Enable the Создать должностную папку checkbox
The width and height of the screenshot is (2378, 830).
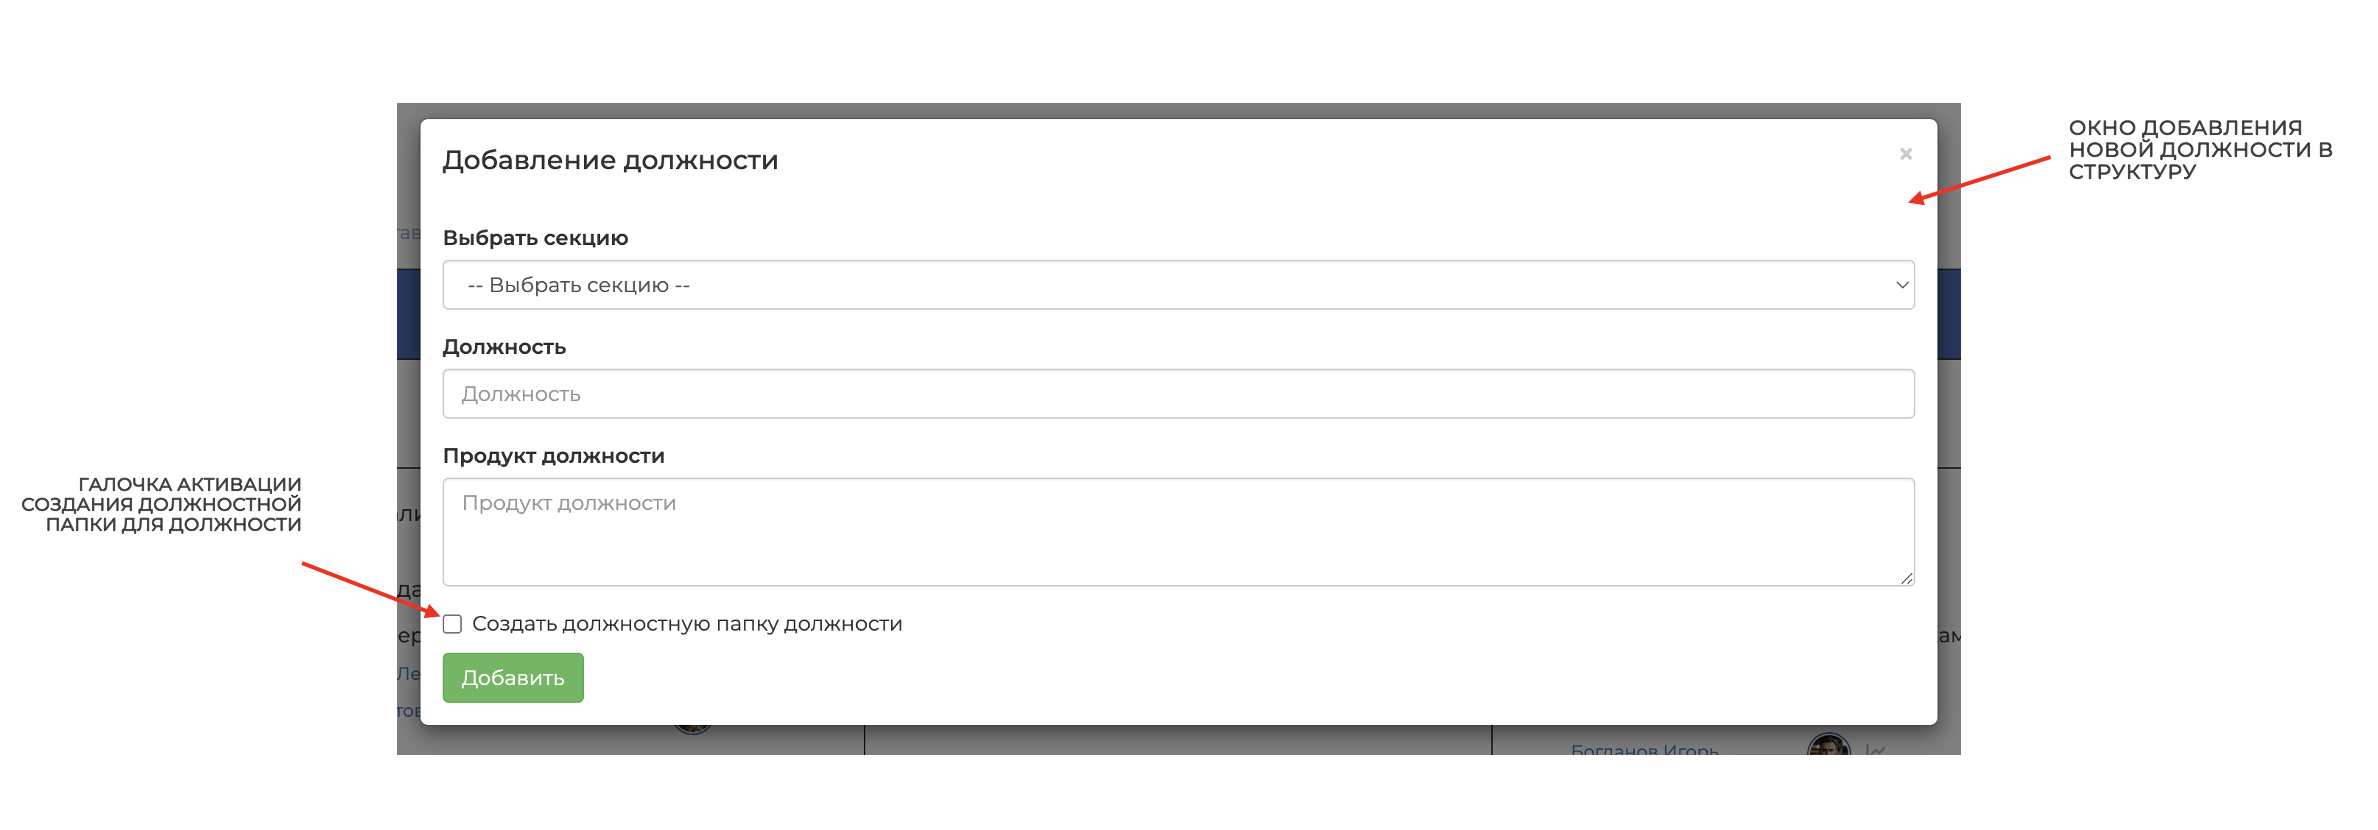point(452,624)
